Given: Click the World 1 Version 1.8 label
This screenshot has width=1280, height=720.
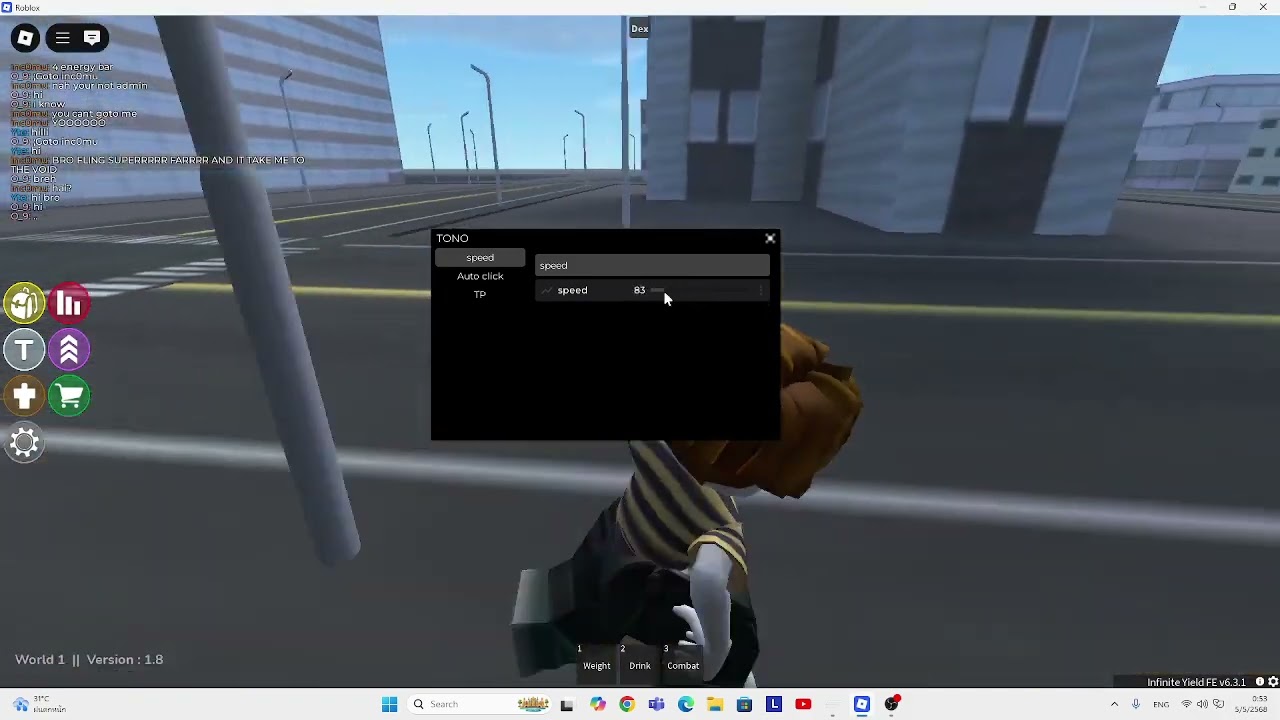Looking at the screenshot, I should click(x=89, y=660).
